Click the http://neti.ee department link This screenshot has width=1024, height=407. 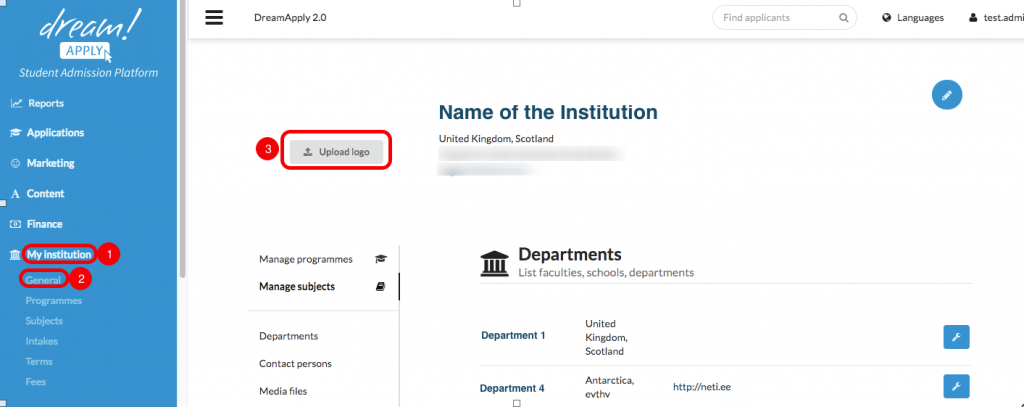[698, 384]
